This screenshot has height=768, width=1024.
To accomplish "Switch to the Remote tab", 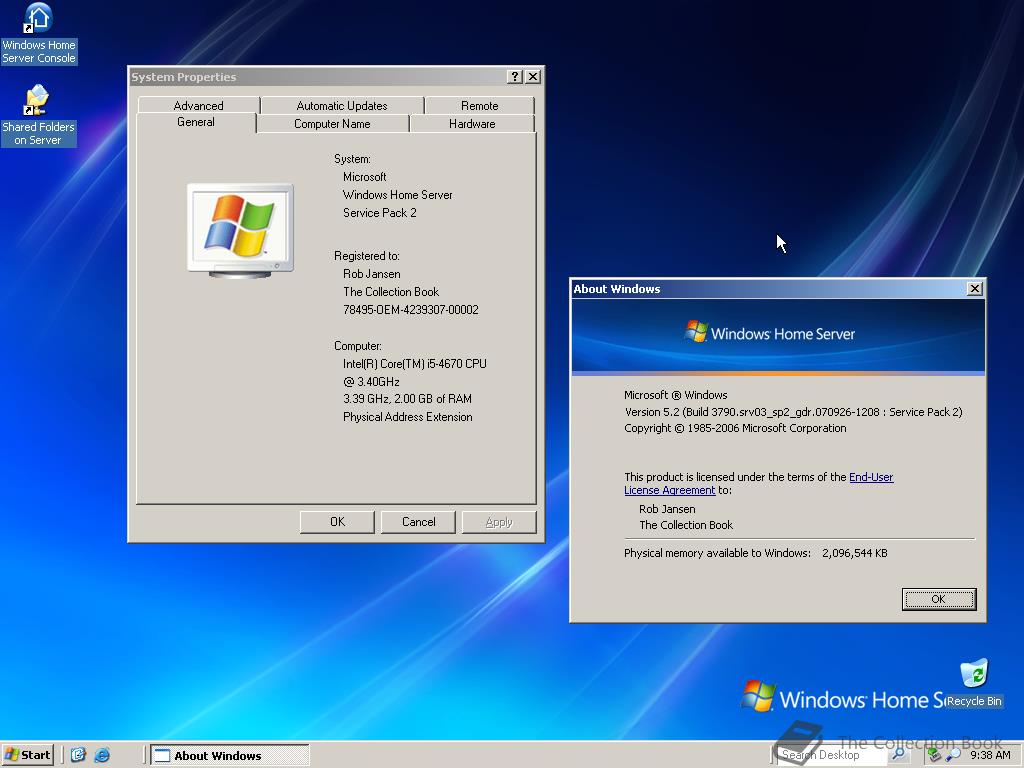I will 479,105.
